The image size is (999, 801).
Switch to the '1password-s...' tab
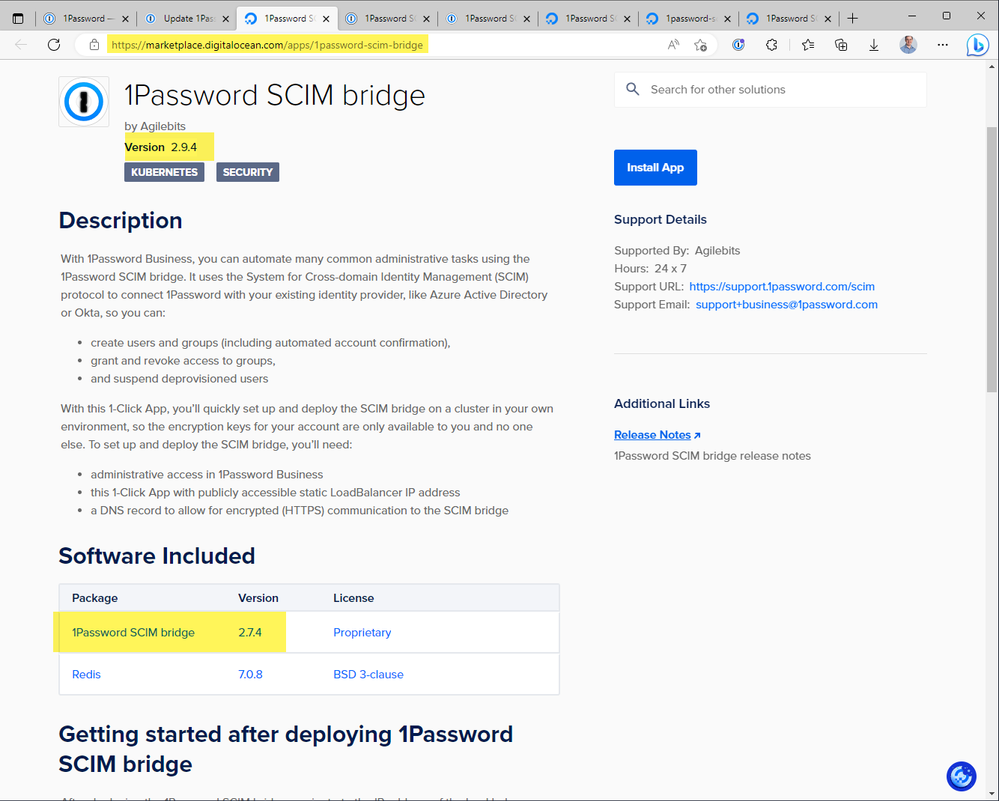(687, 18)
